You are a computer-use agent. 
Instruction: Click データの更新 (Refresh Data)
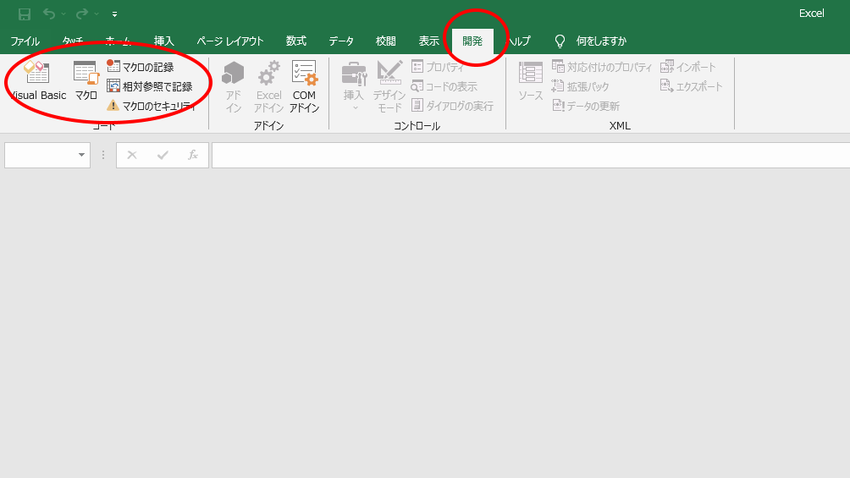pos(585,106)
